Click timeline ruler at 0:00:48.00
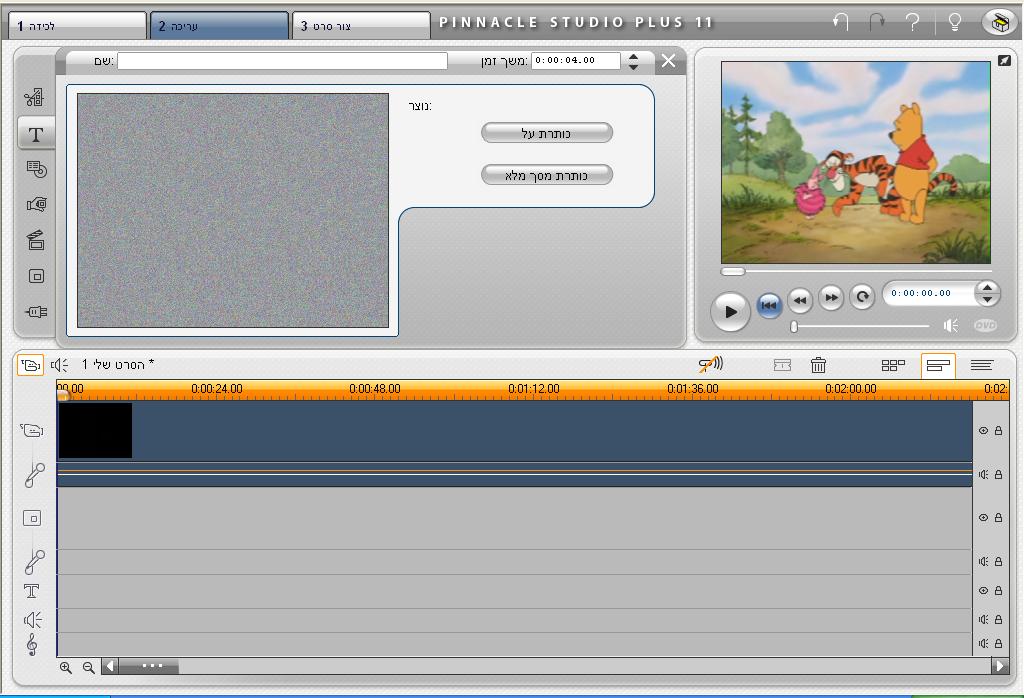Viewport: 1024px width, 698px height. click(x=375, y=389)
